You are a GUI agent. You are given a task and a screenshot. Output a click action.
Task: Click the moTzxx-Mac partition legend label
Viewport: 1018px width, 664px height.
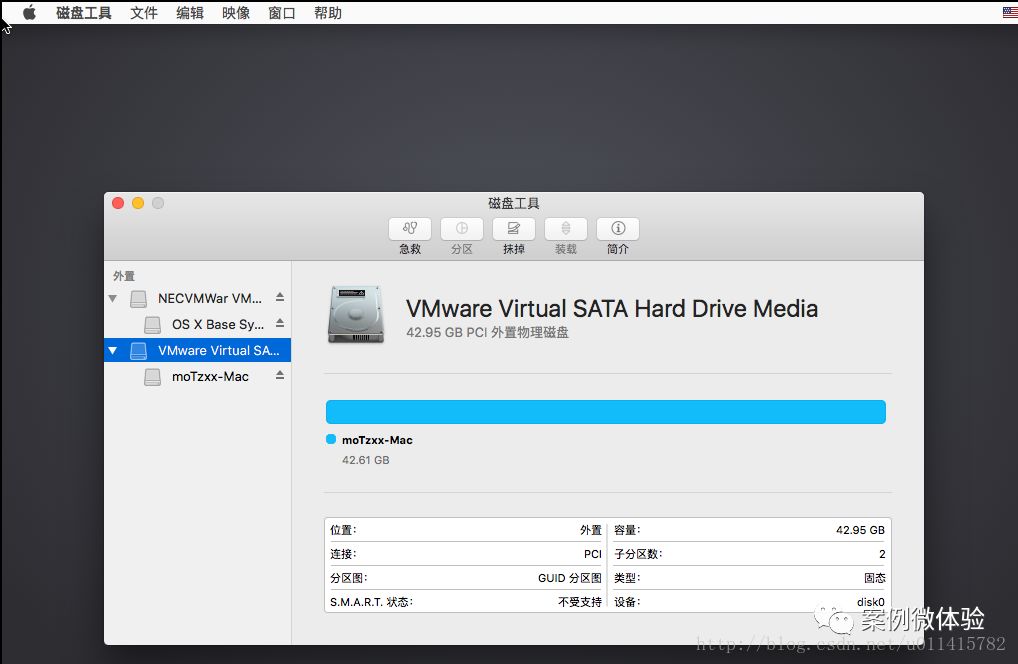point(377,440)
